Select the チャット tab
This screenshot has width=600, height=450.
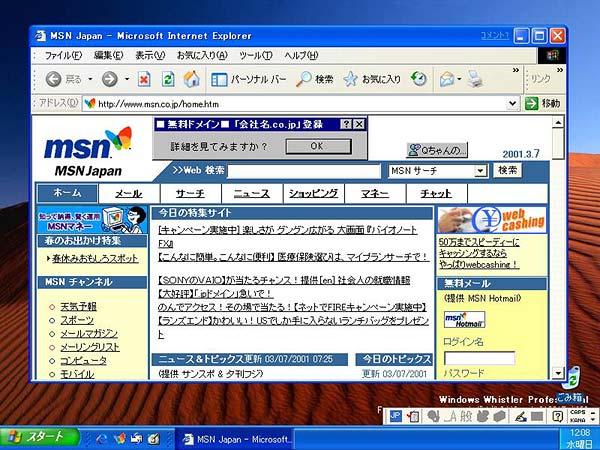(436, 194)
